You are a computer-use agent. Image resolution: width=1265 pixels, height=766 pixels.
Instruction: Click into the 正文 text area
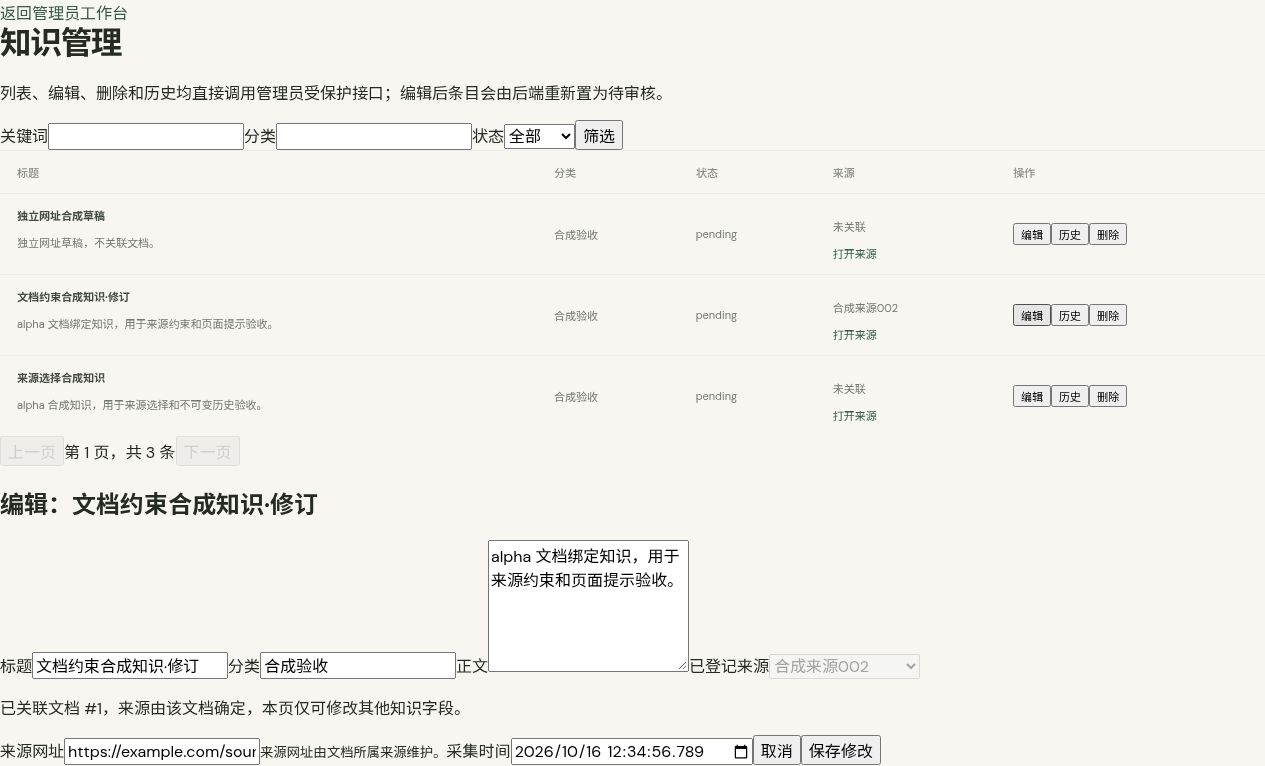click(x=588, y=606)
